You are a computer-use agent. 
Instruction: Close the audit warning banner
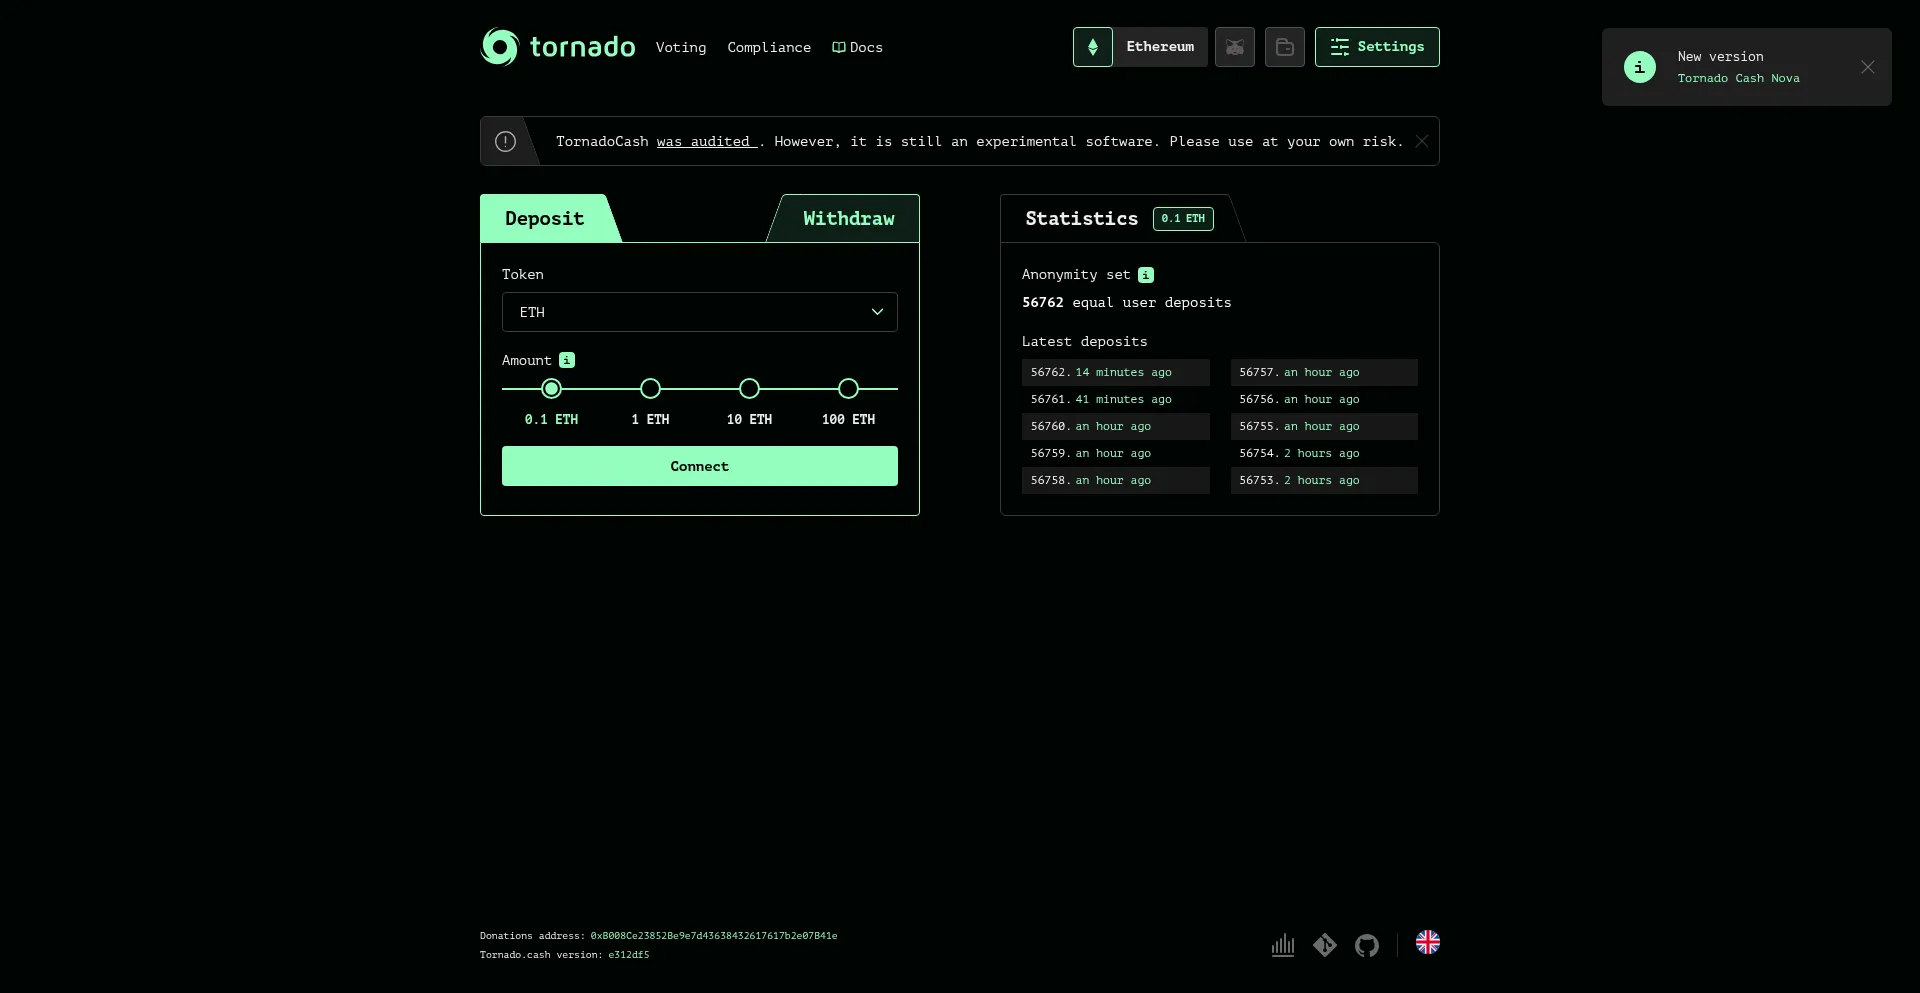[x=1421, y=141]
